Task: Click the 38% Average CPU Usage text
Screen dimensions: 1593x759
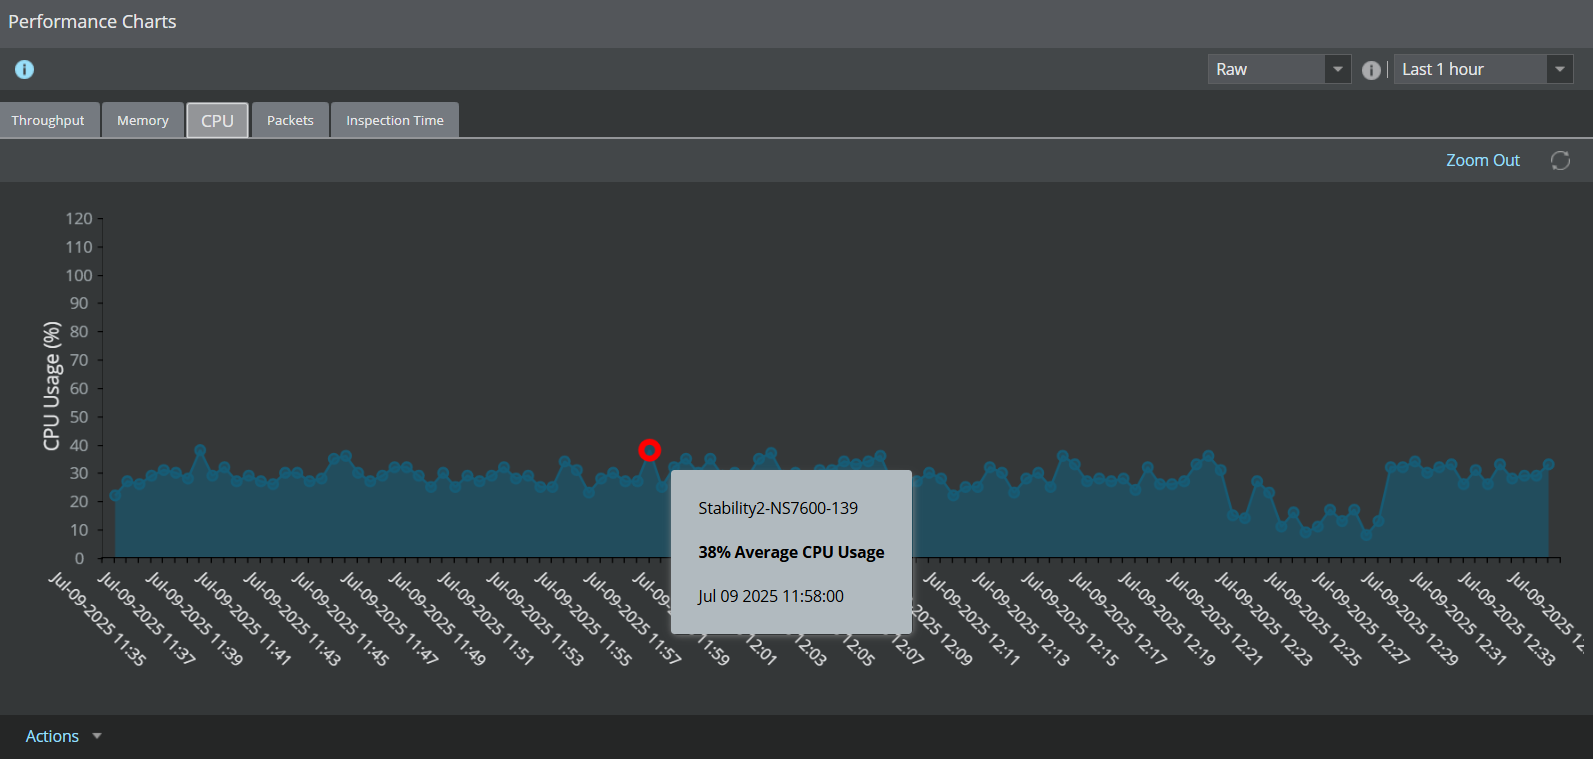Action: pos(791,552)
